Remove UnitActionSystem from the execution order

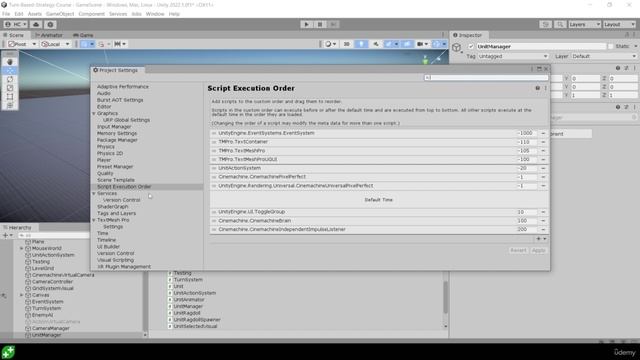pos(543,168)
